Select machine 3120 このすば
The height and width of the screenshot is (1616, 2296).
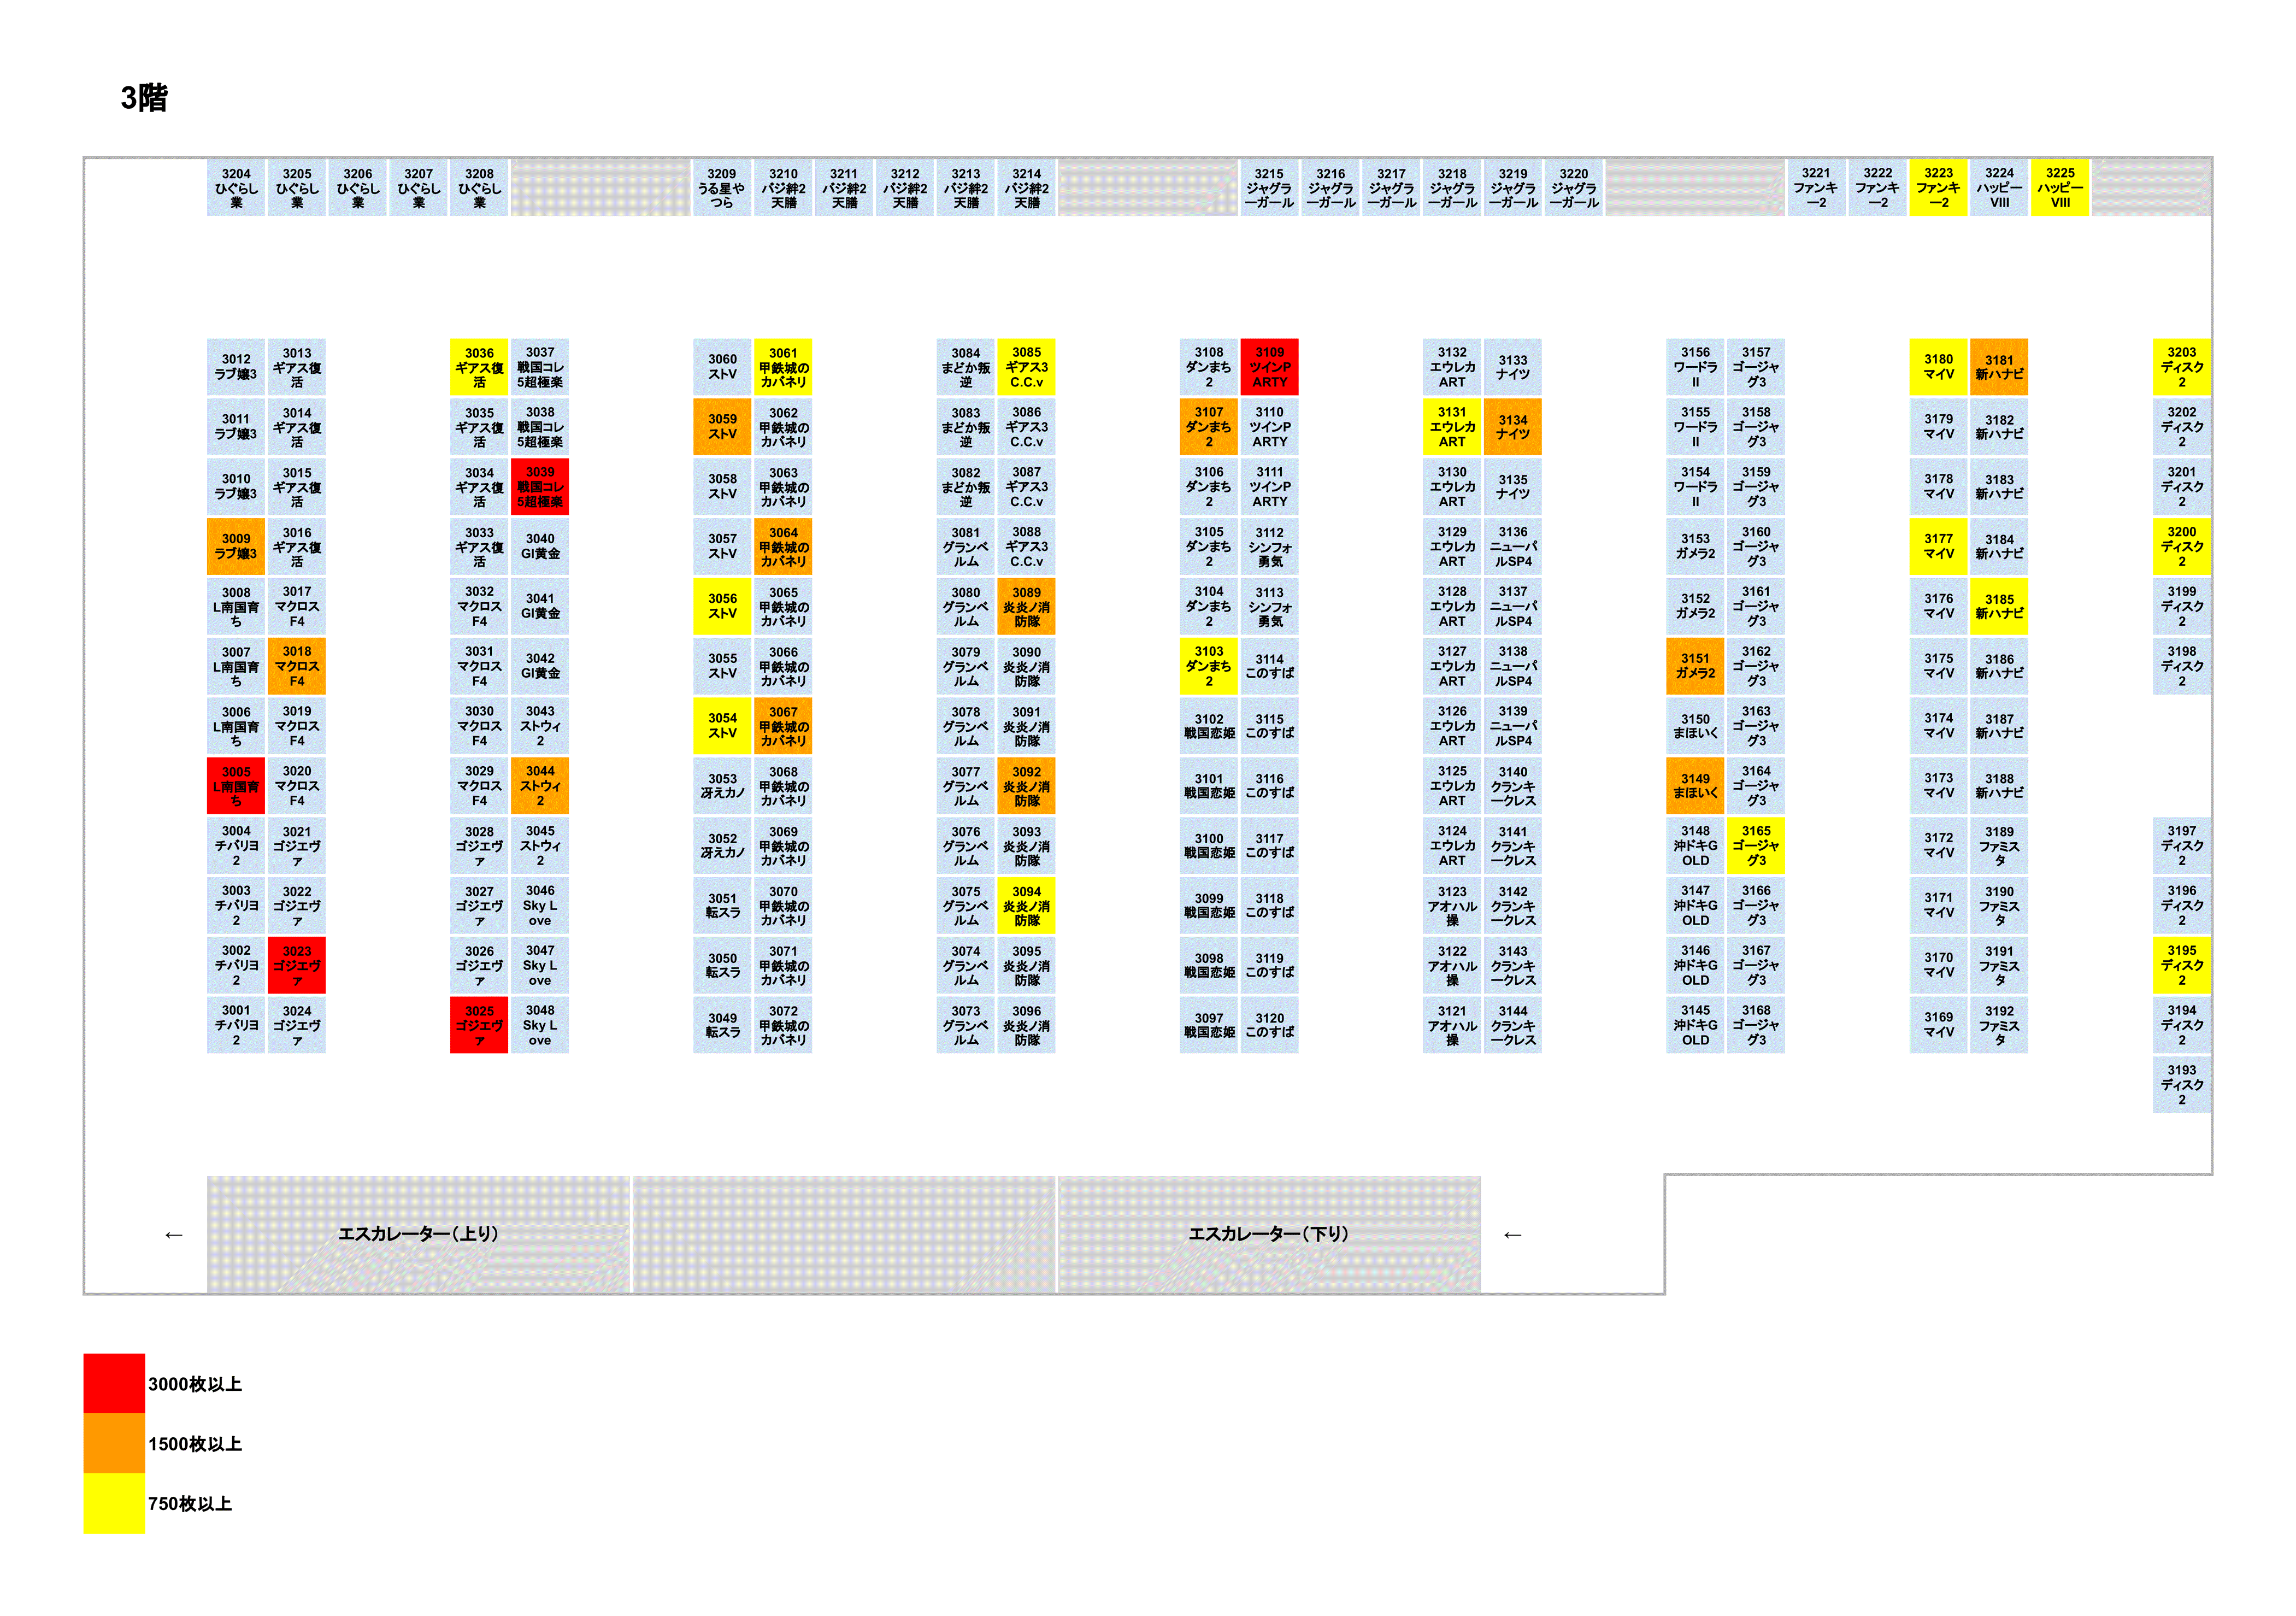pyautogui.click(x=1269, y=1025)
